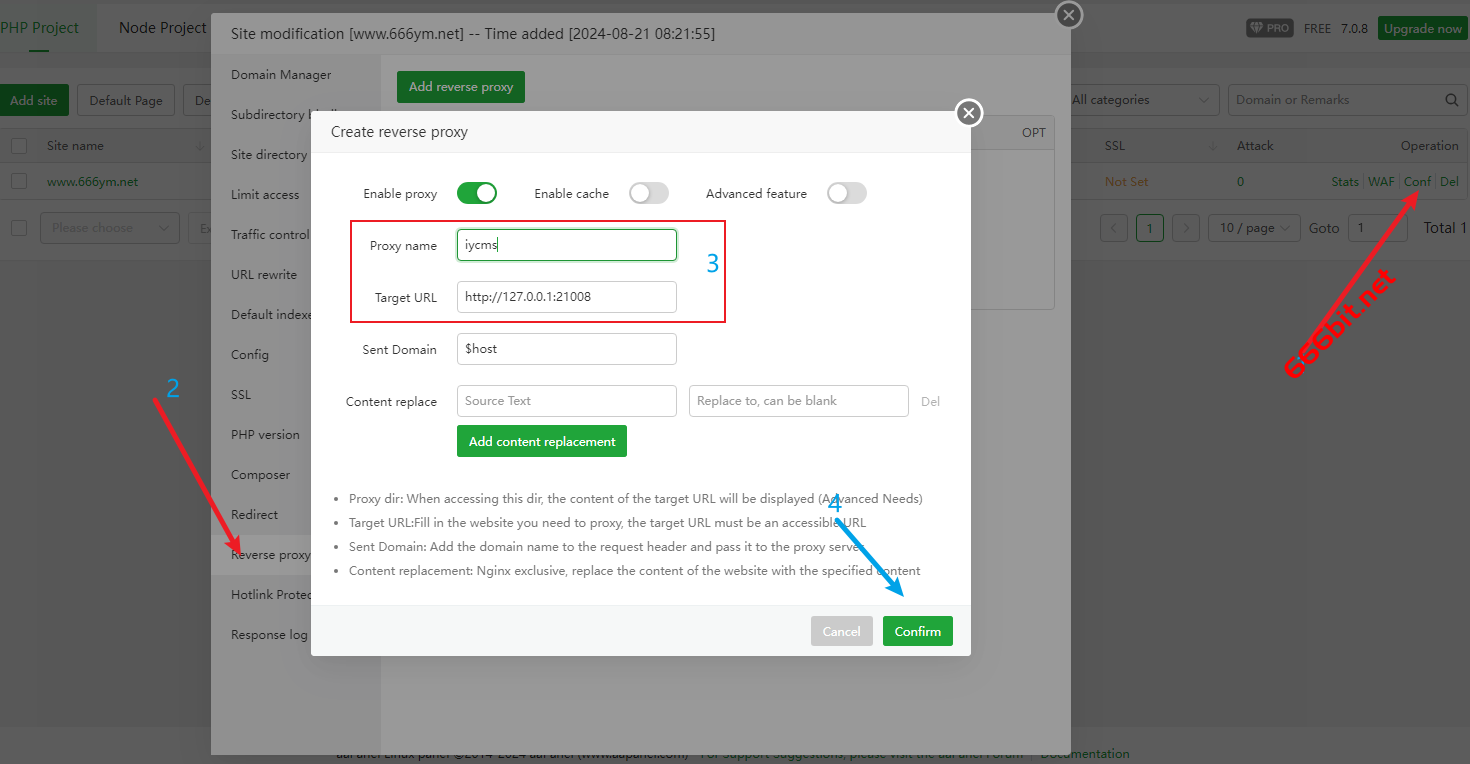The image size is (1470, 764).
Task: Click the Confirm button
Action: (x=917, y=631)
